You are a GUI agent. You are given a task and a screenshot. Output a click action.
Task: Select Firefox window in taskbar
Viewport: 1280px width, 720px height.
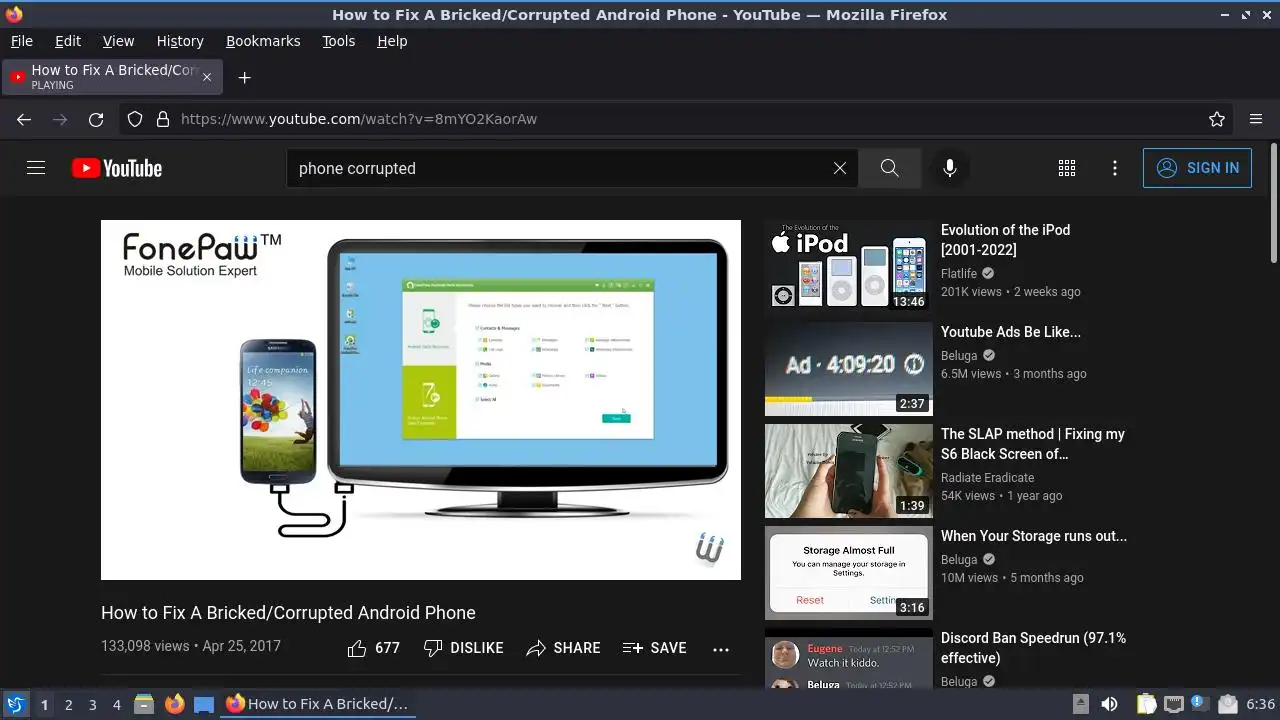coord(317,704)
